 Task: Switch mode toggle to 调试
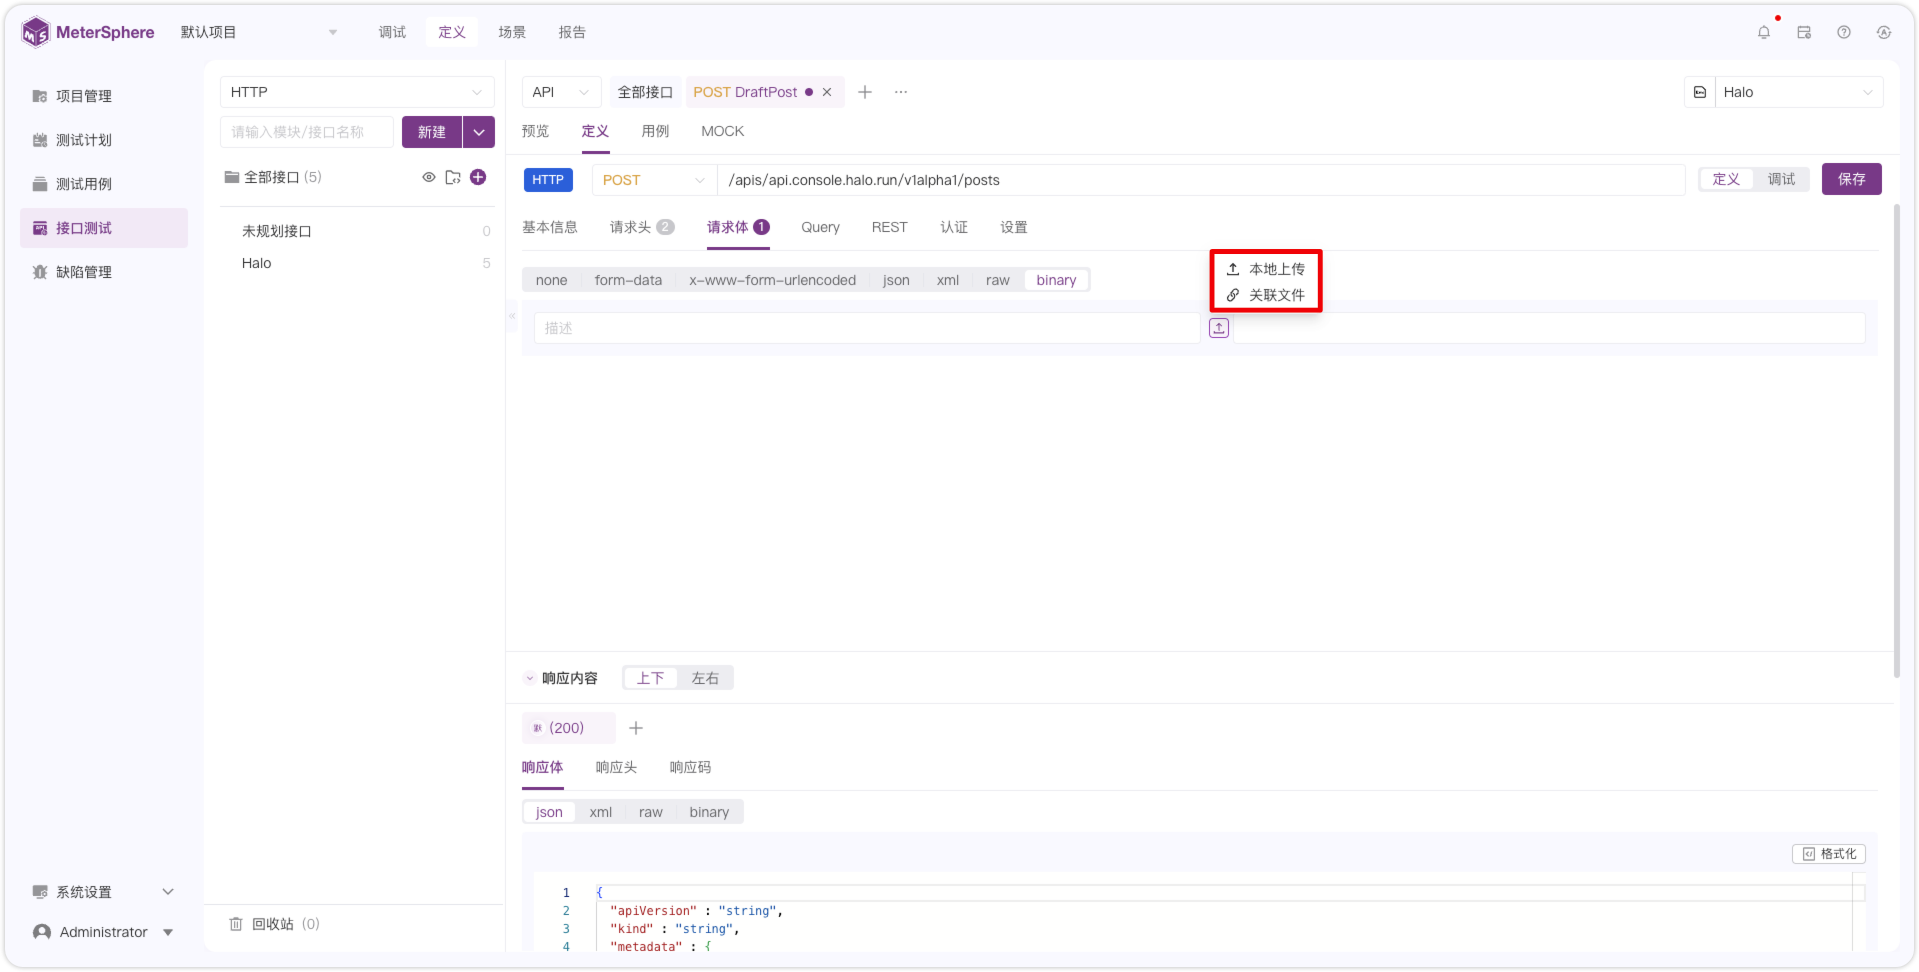tap(1781, 180)
